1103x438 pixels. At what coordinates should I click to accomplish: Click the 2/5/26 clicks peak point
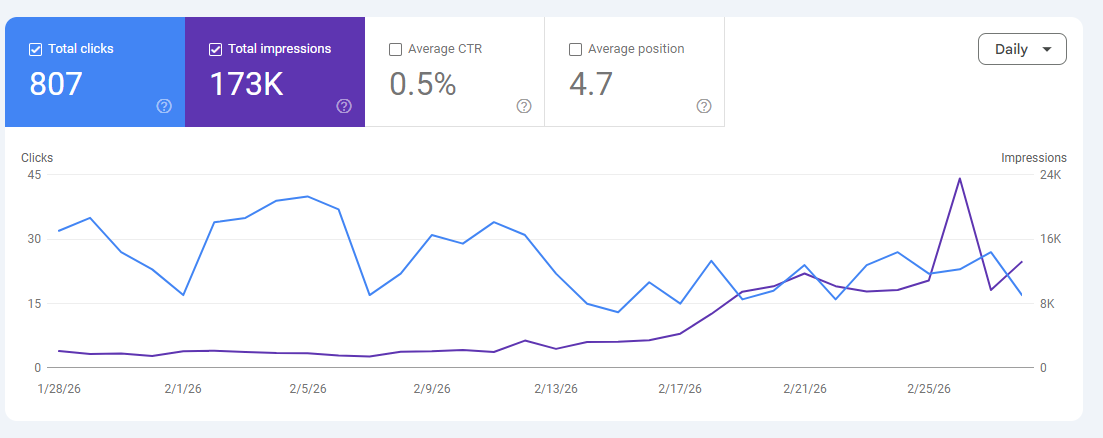click(307, 197)
